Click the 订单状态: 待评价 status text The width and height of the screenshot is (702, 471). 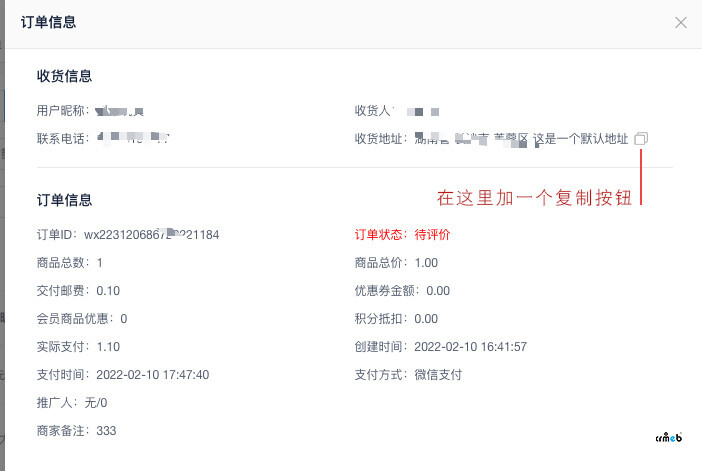pos(402,235)
